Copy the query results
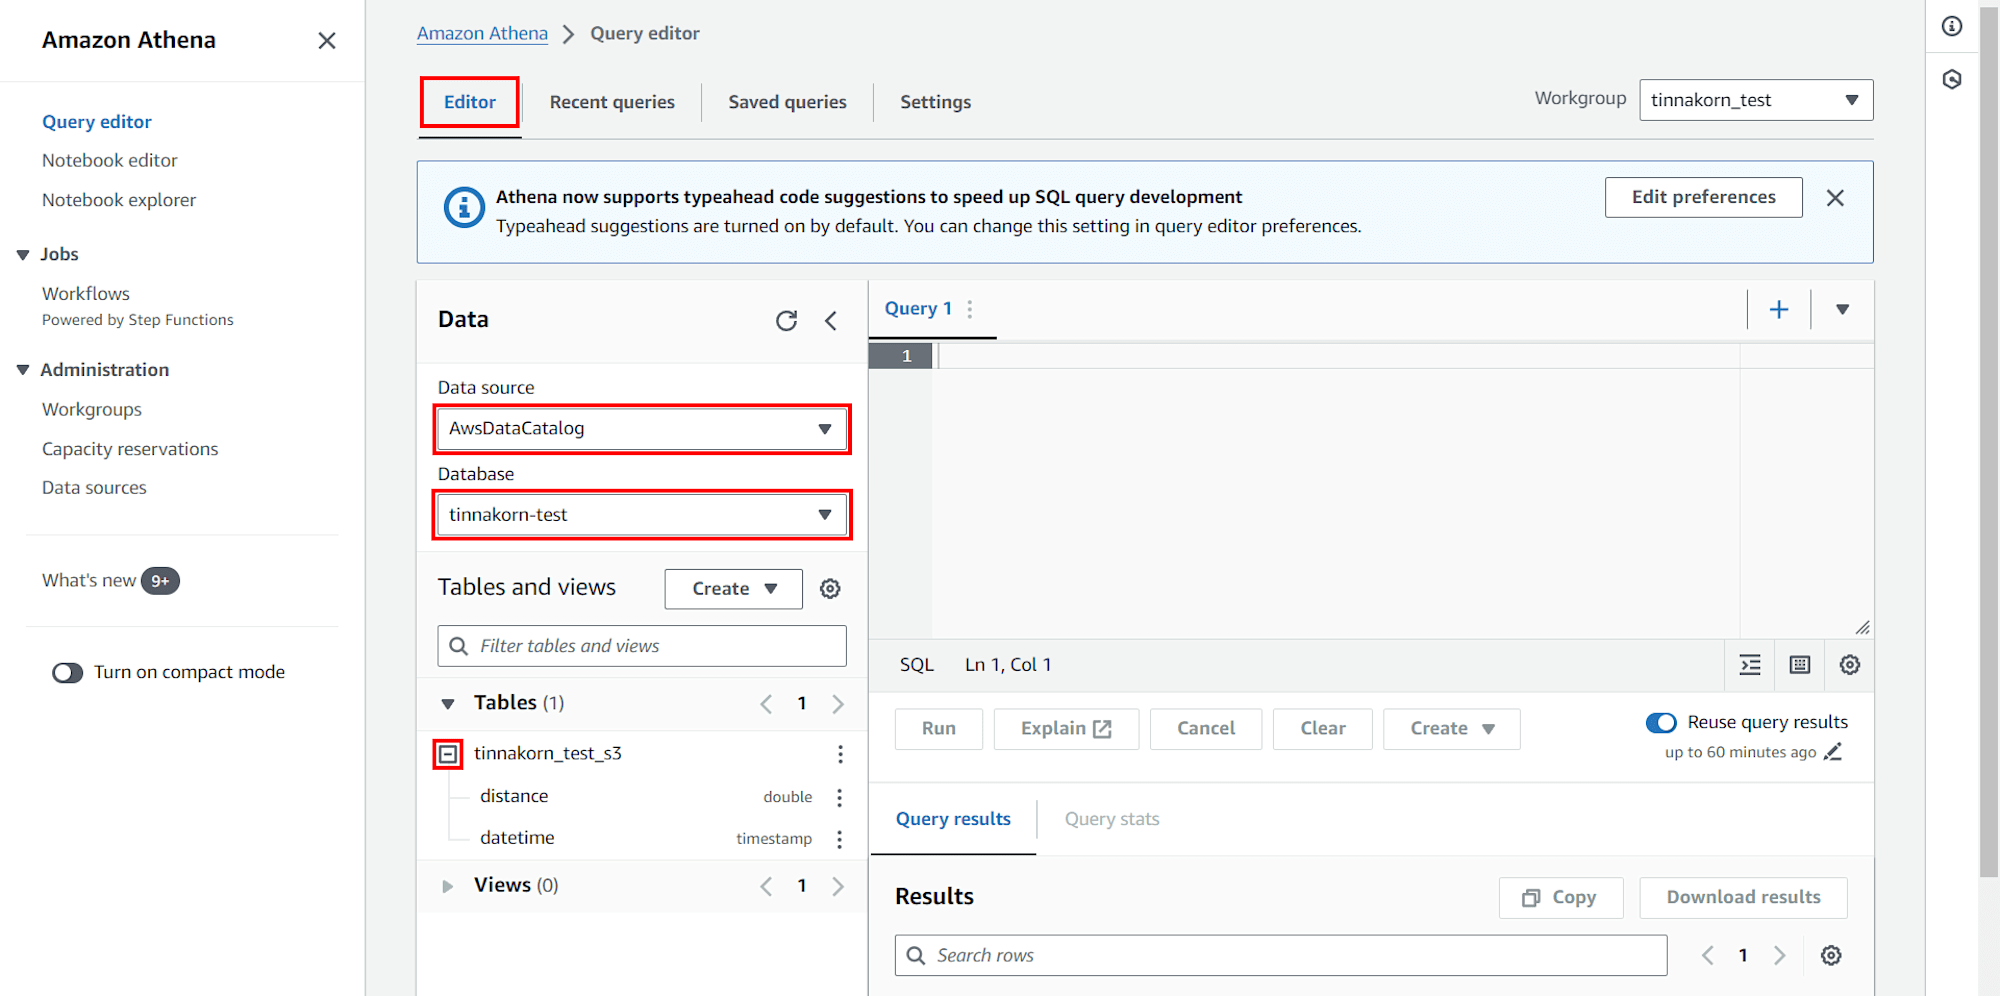Image resolution: width=2000 pixels, height=996 pixels. [x=1560, y=898]
